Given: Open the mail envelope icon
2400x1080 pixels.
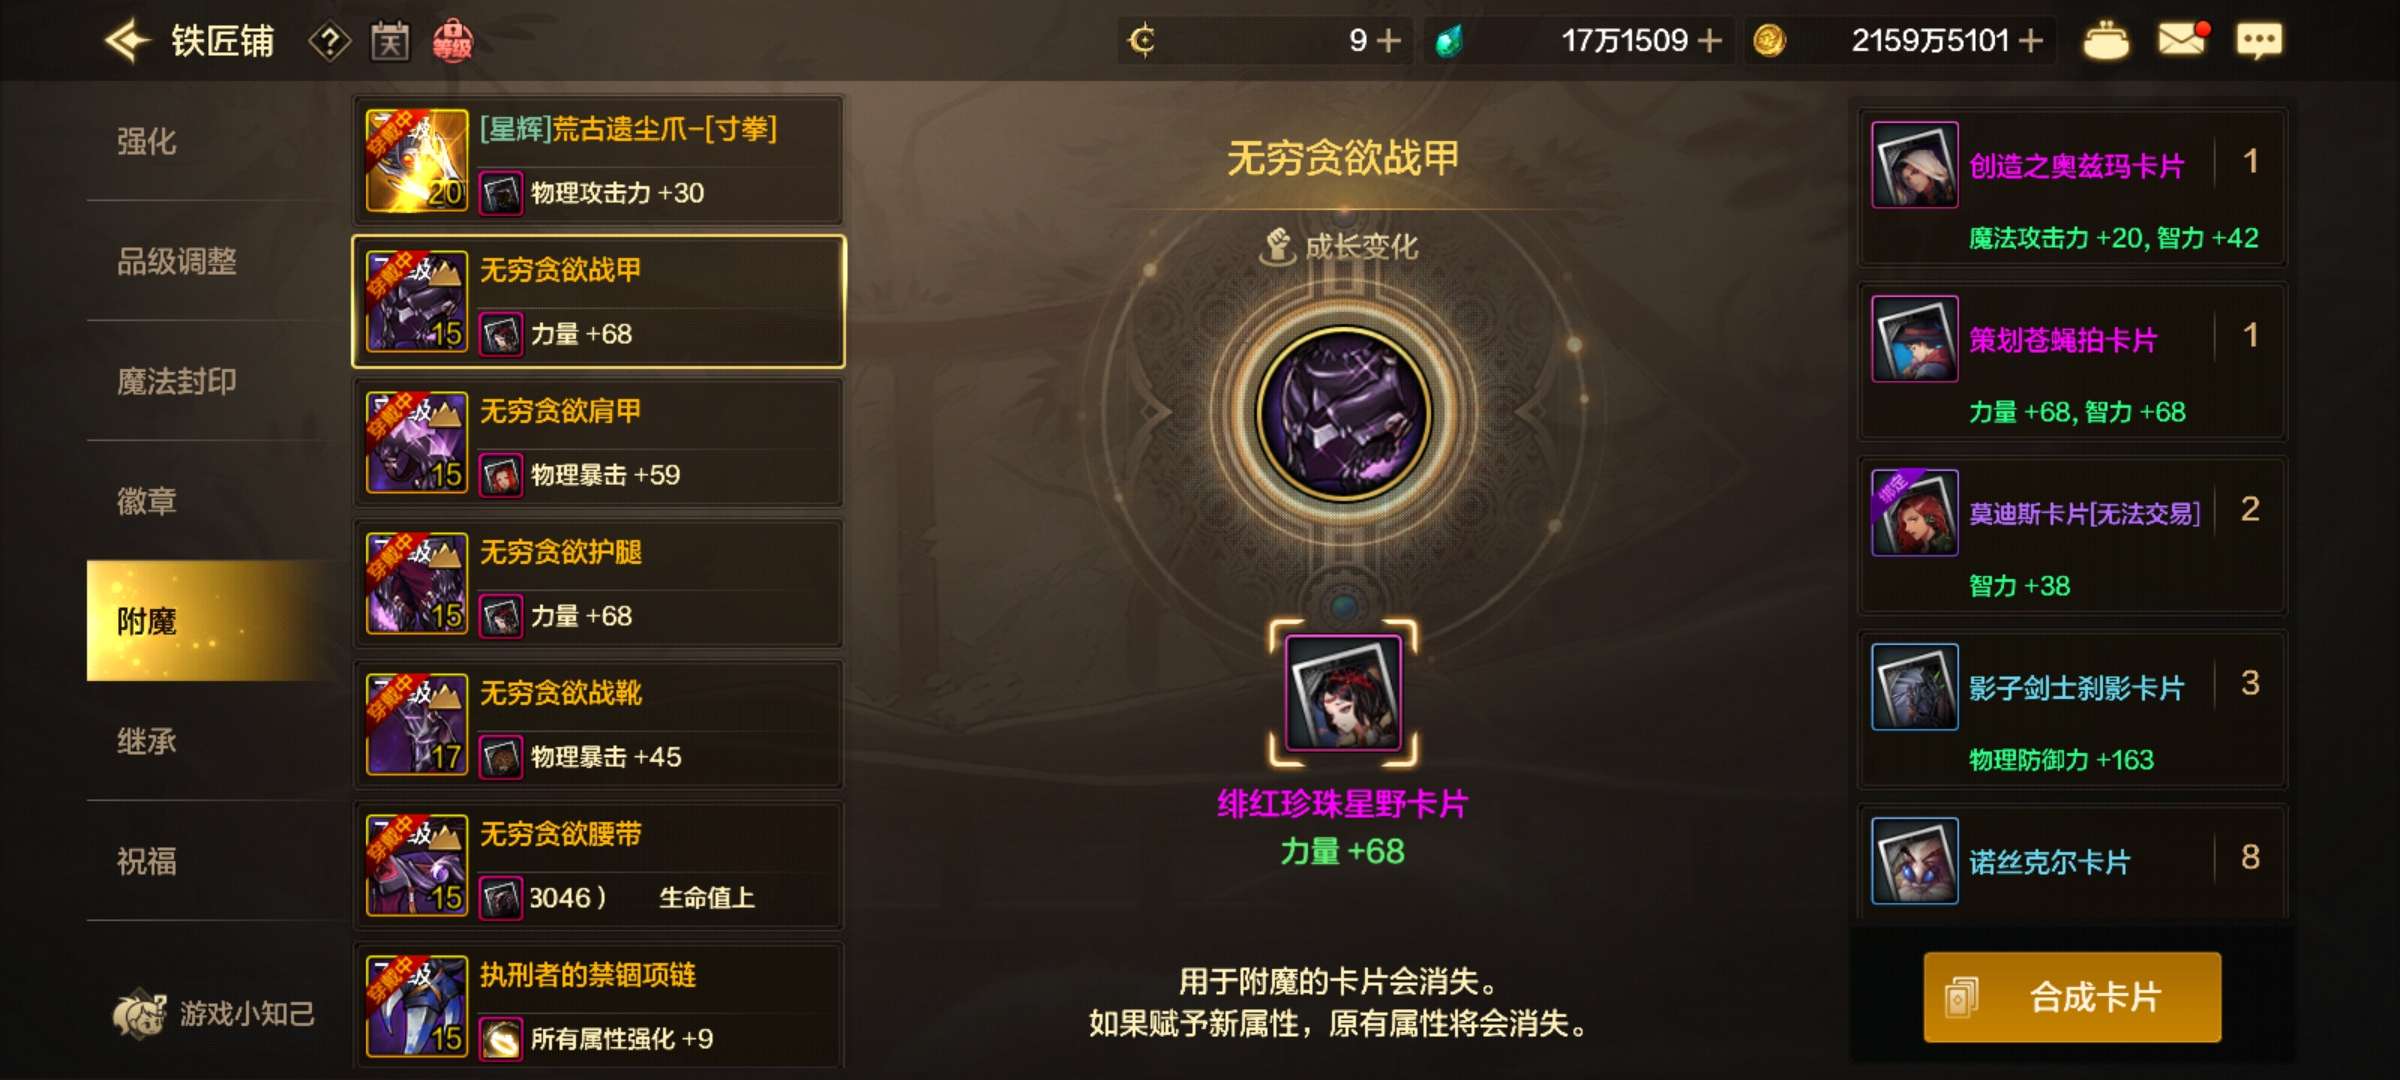Looking at the screenshot, I should pyautogui.click(x=2183, y=41).
